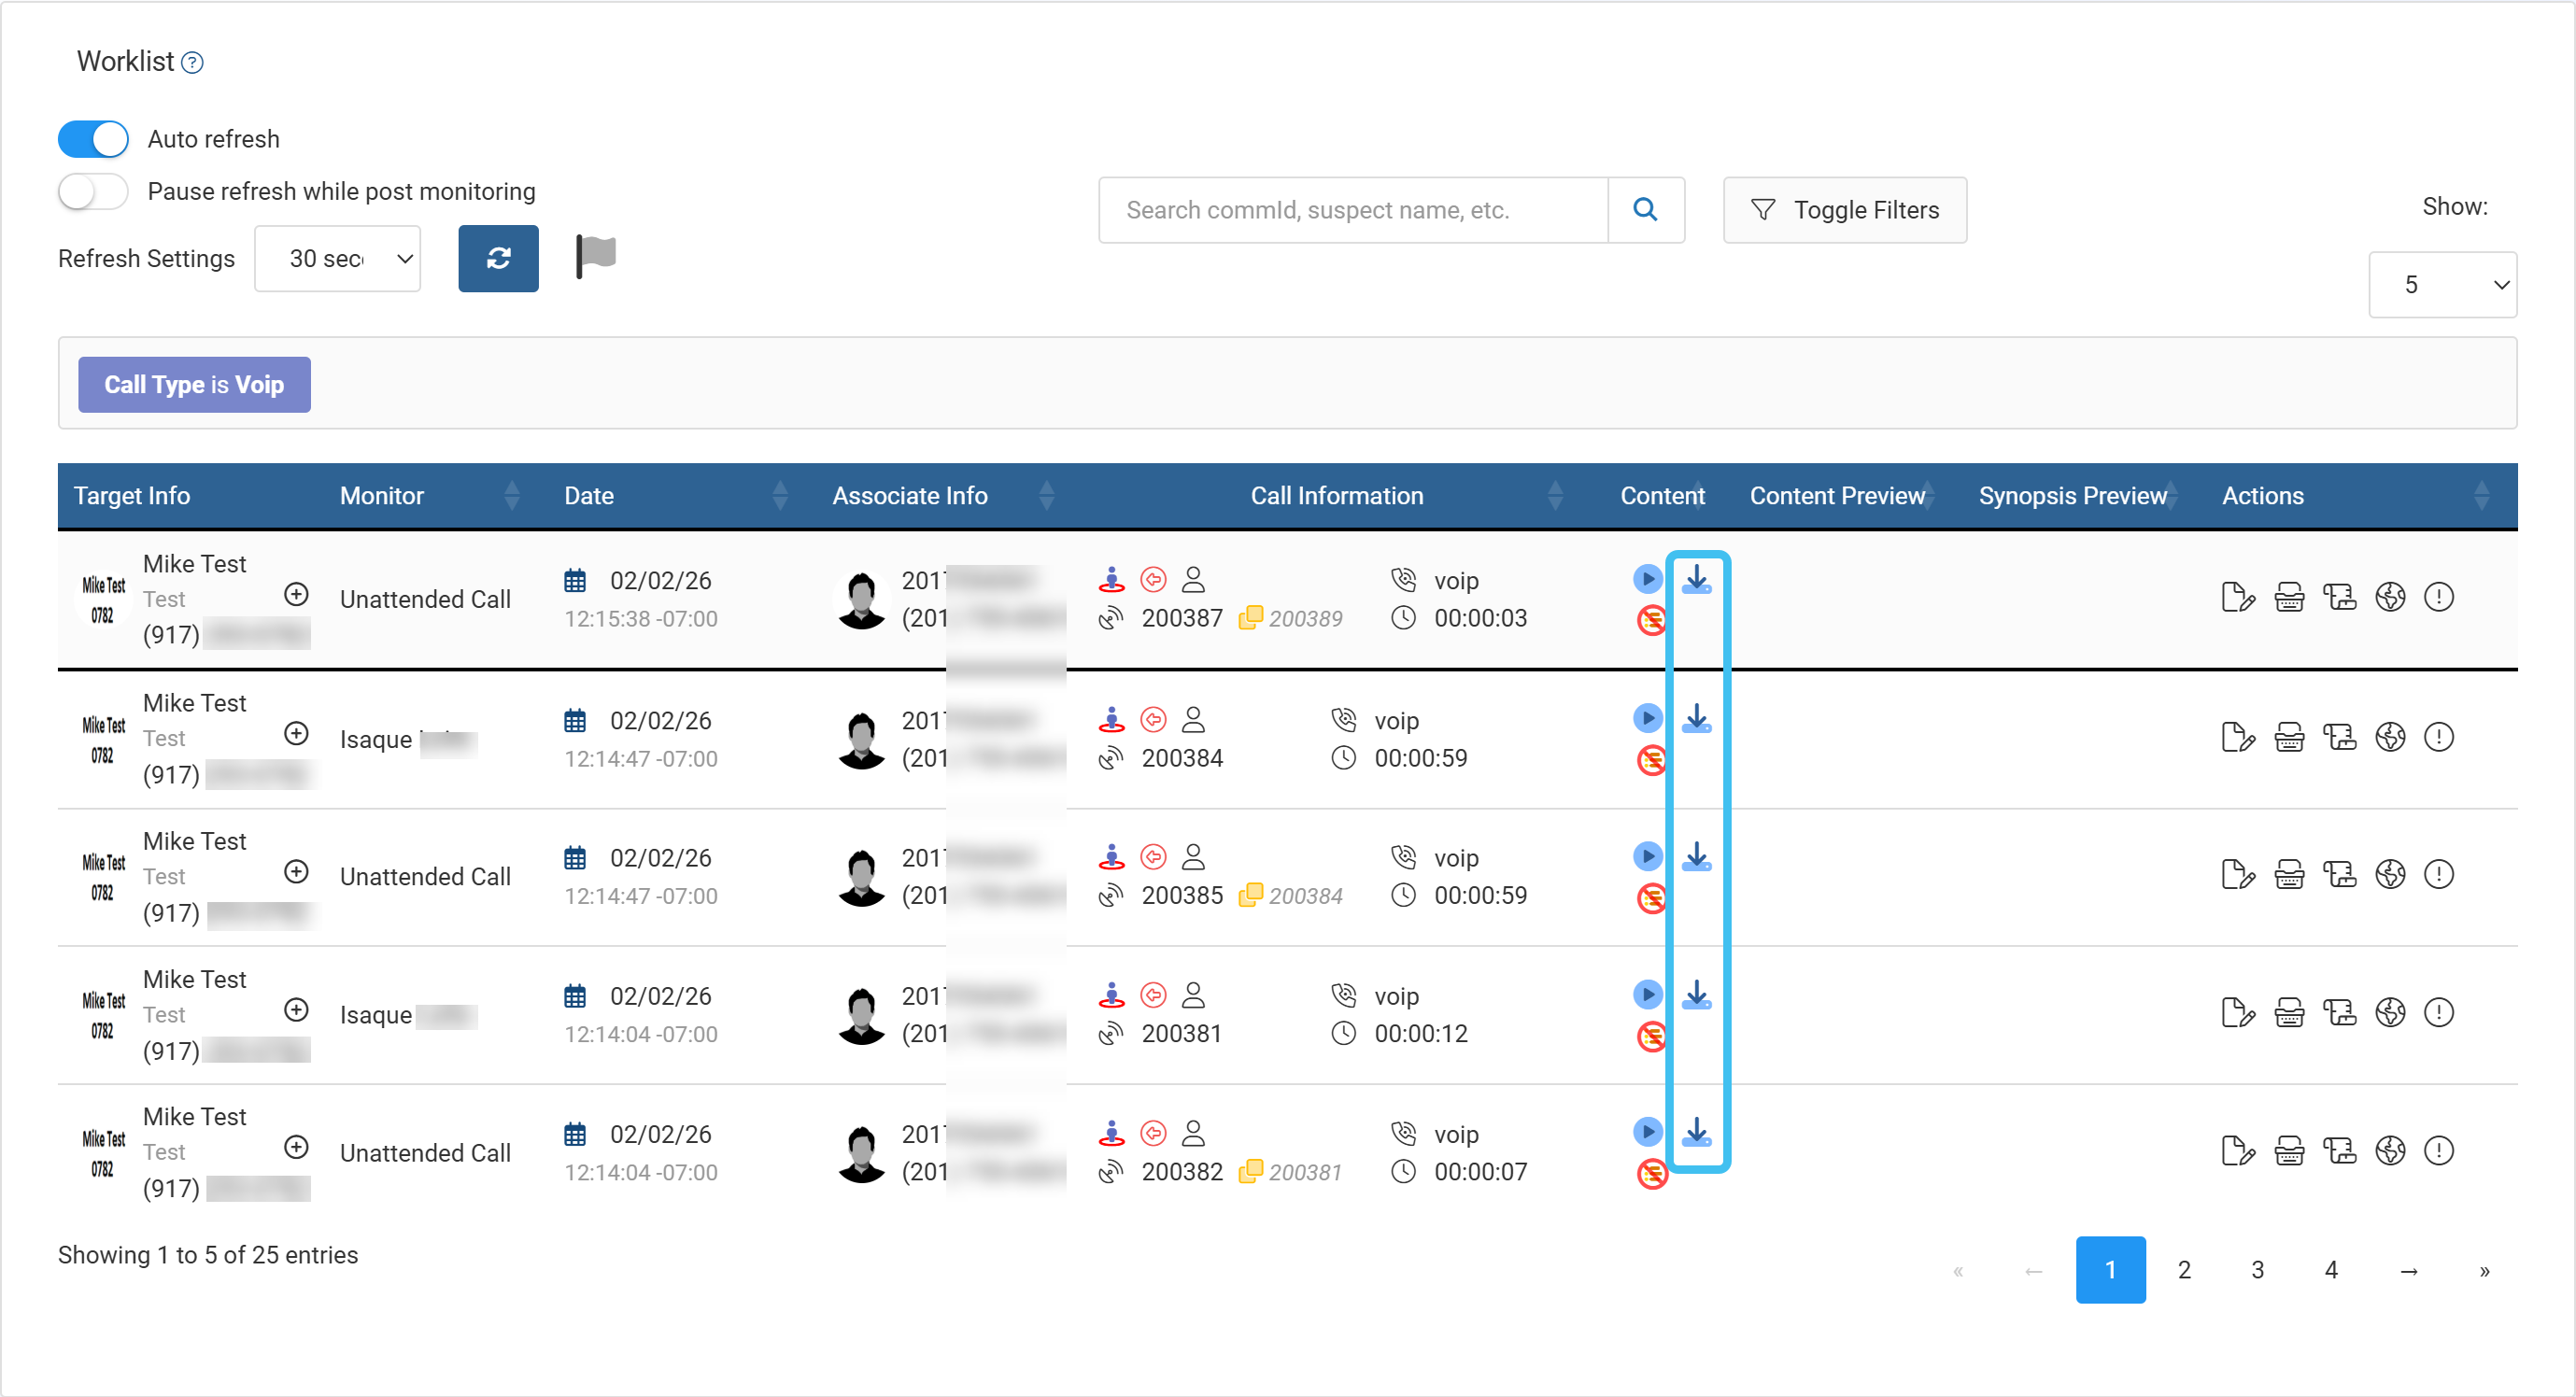Click printer icon for call 200385 row
The width and height of the screenshot is (2576, 1397).
[2289, 874]
